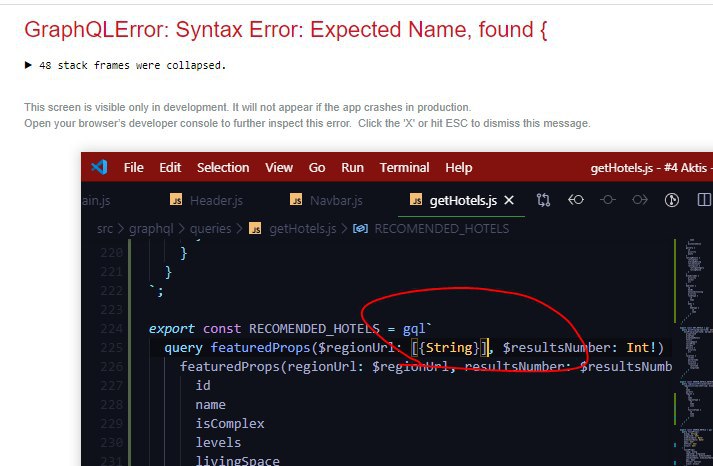
Task: Select the getHotels.js tab
Action: click(463, 200)
